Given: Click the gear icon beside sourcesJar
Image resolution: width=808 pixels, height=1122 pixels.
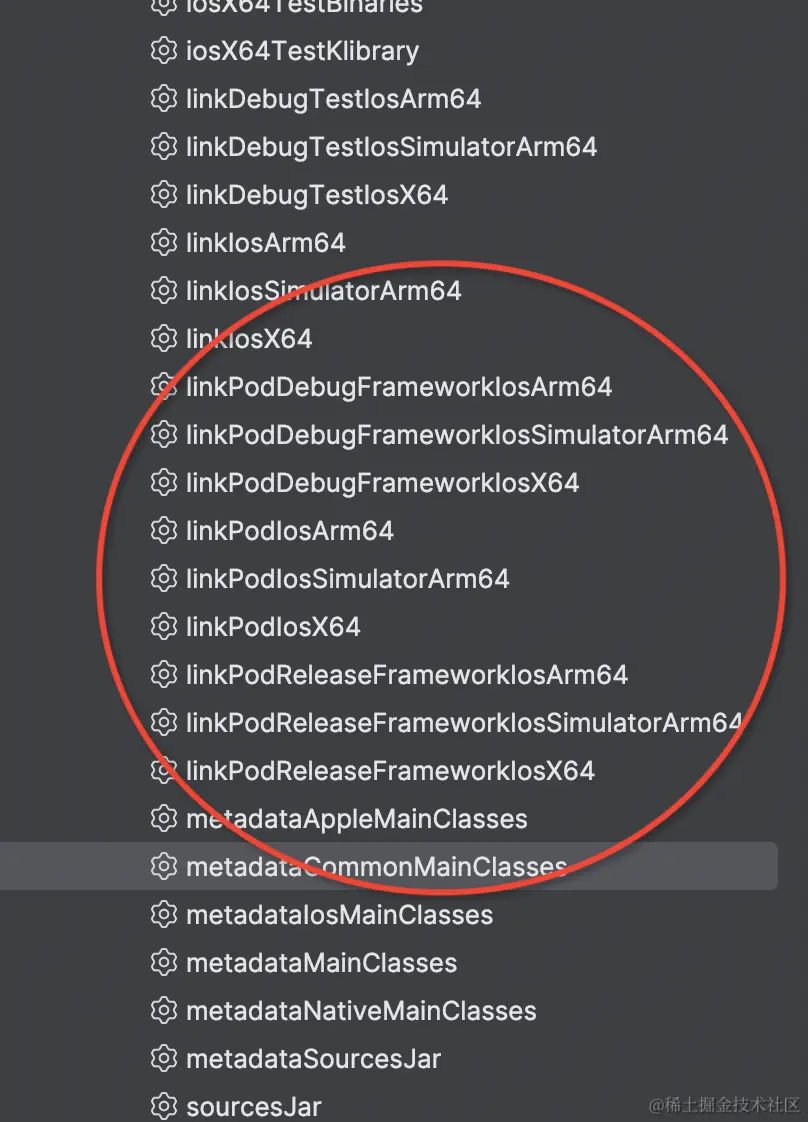Looking at the screenshot, I should [x=163, y=1106].
